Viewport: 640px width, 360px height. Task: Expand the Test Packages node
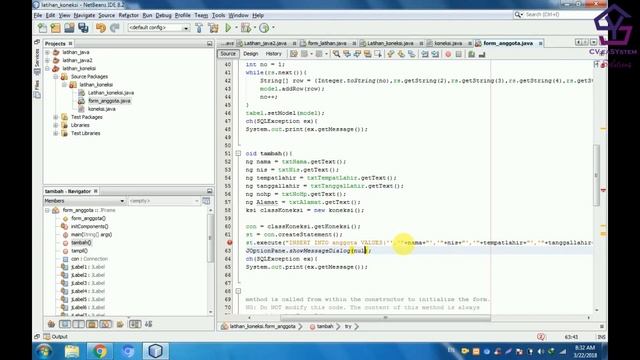pyautogui.click(x=56, y=117)
